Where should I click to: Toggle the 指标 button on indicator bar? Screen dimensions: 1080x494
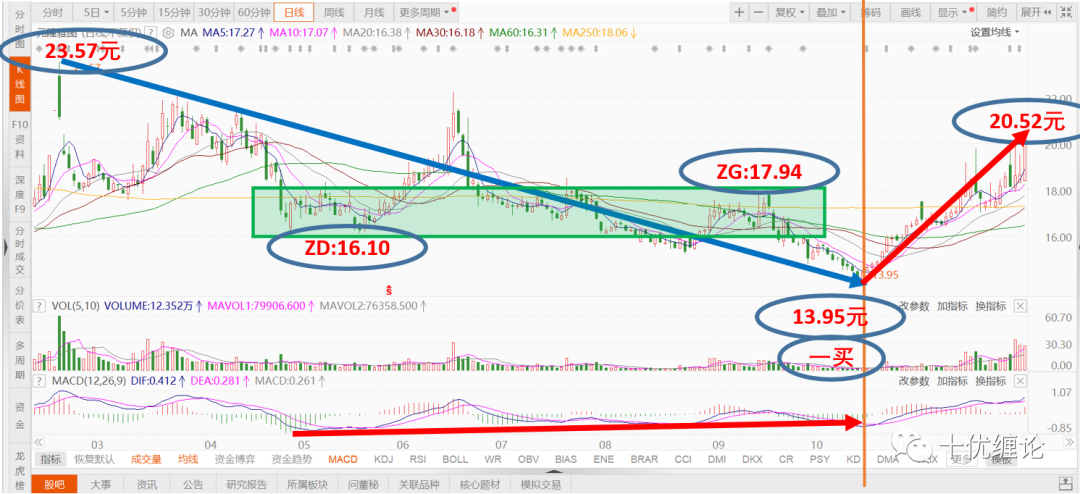pos(51,459)
